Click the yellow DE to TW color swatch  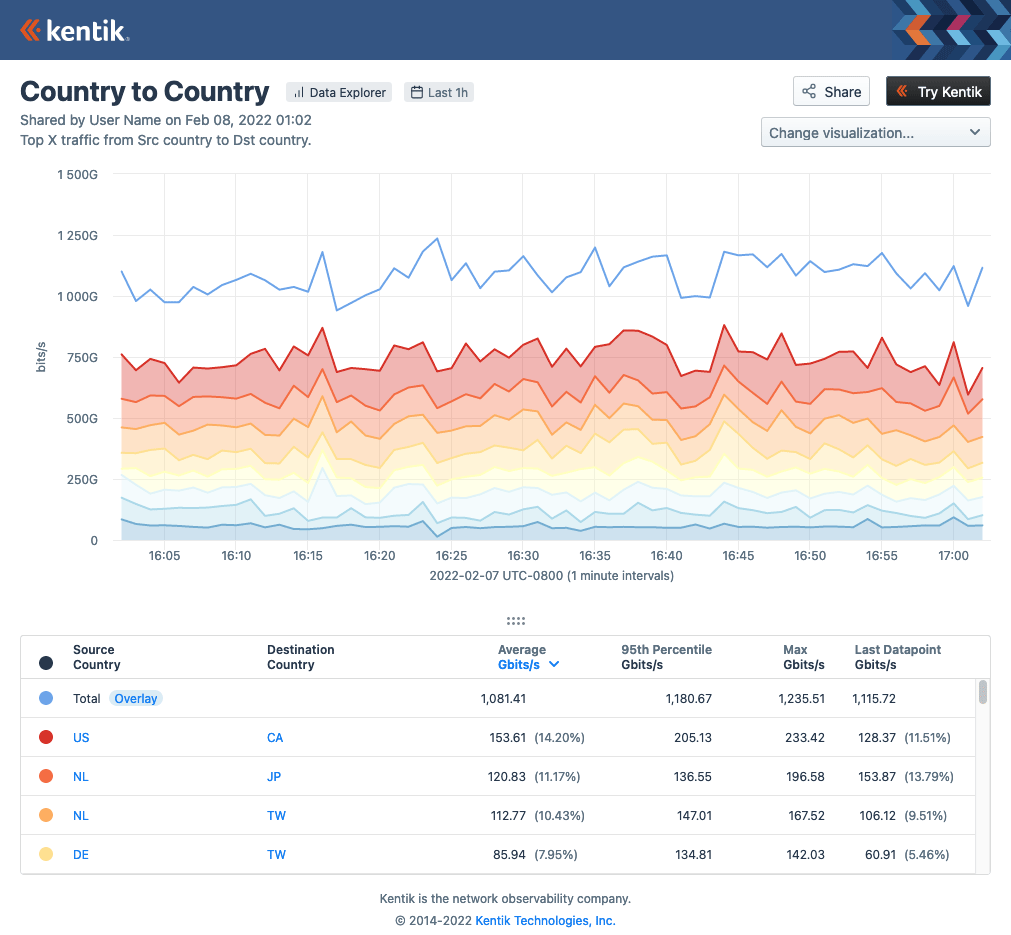44,854
